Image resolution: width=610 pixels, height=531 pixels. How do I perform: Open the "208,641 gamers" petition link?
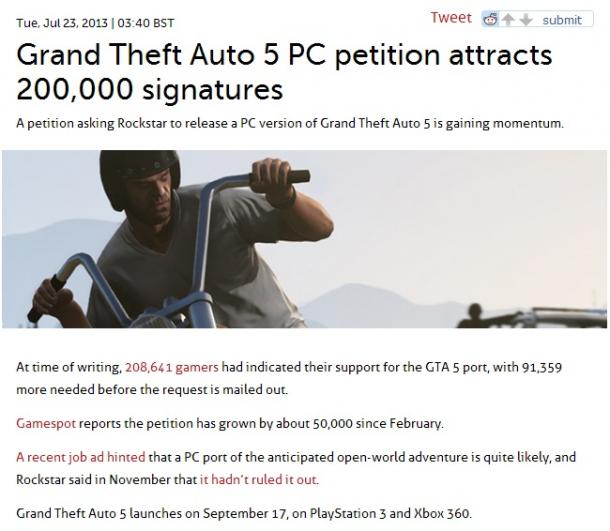(172, 367)
